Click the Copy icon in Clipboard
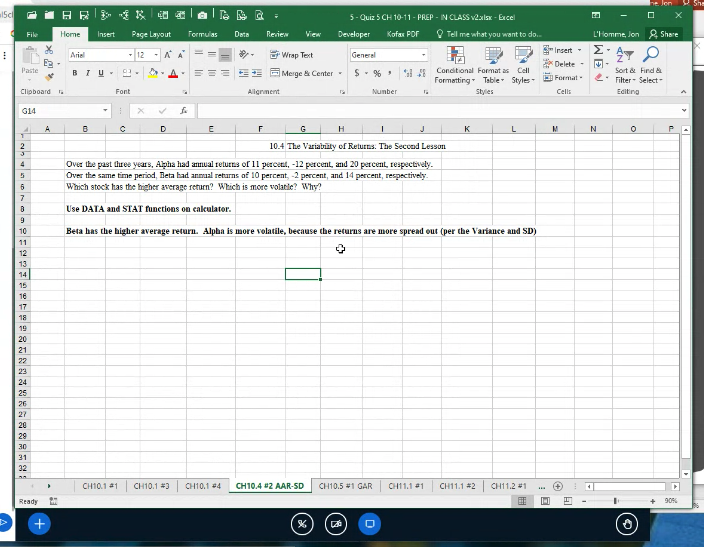Viewport: 704px width, 547px height. tap(48, 63)
